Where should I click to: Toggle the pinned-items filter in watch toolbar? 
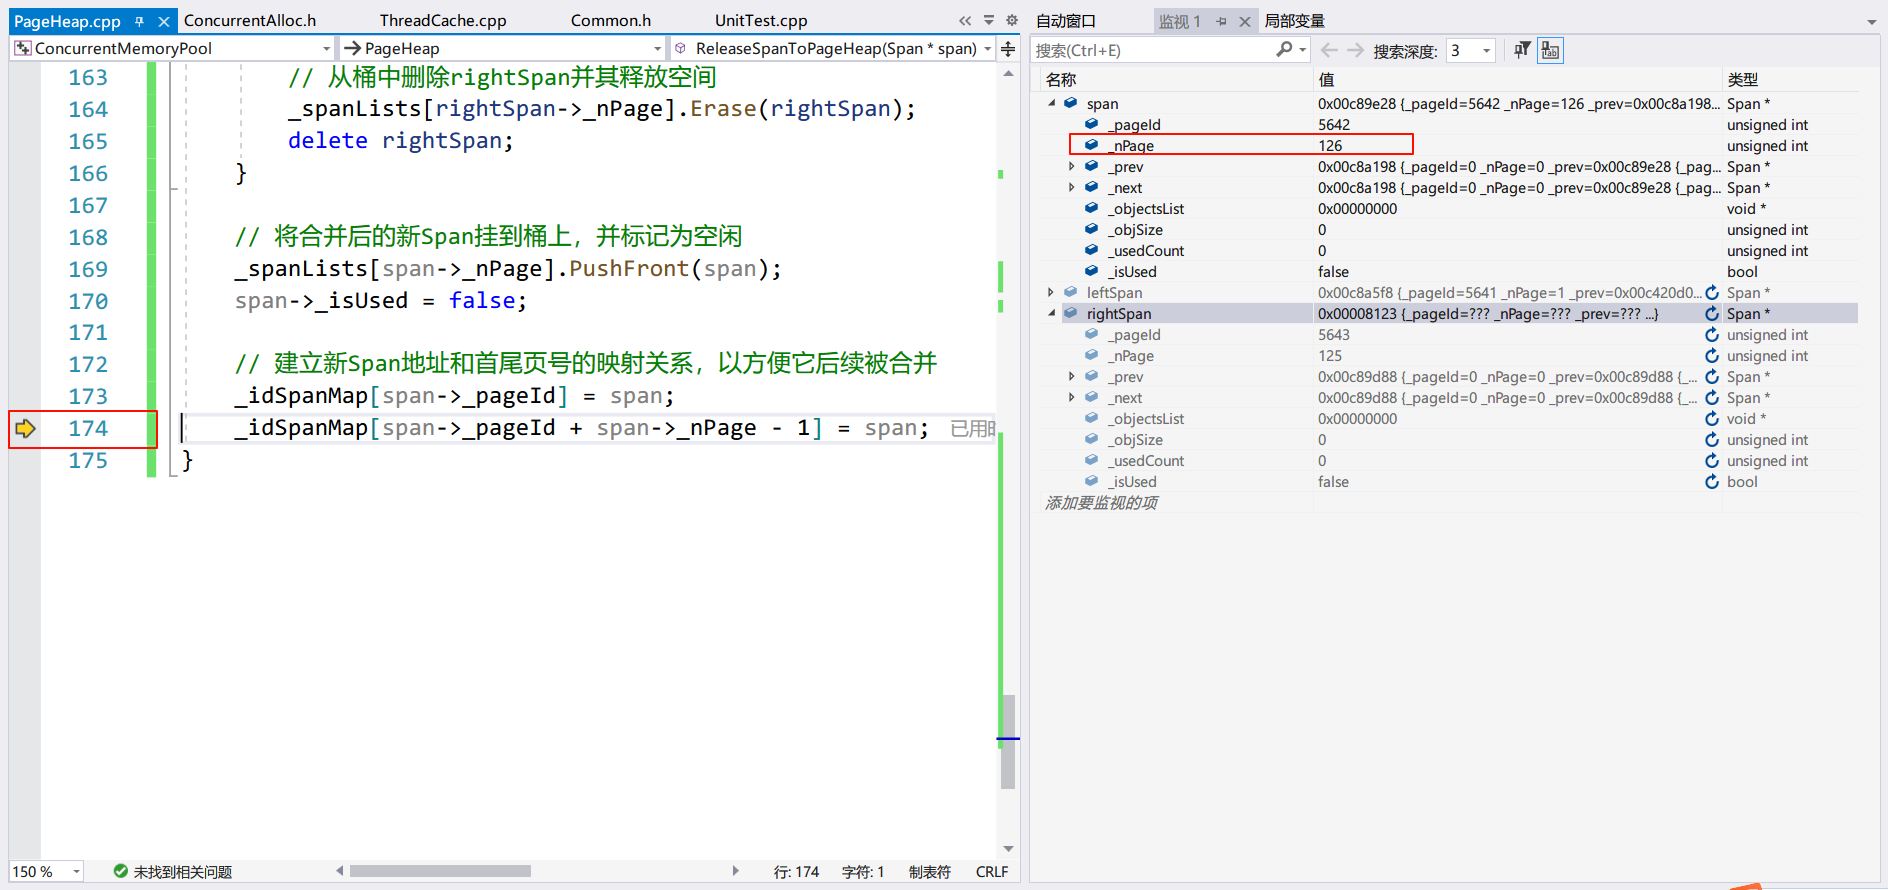1522,50
